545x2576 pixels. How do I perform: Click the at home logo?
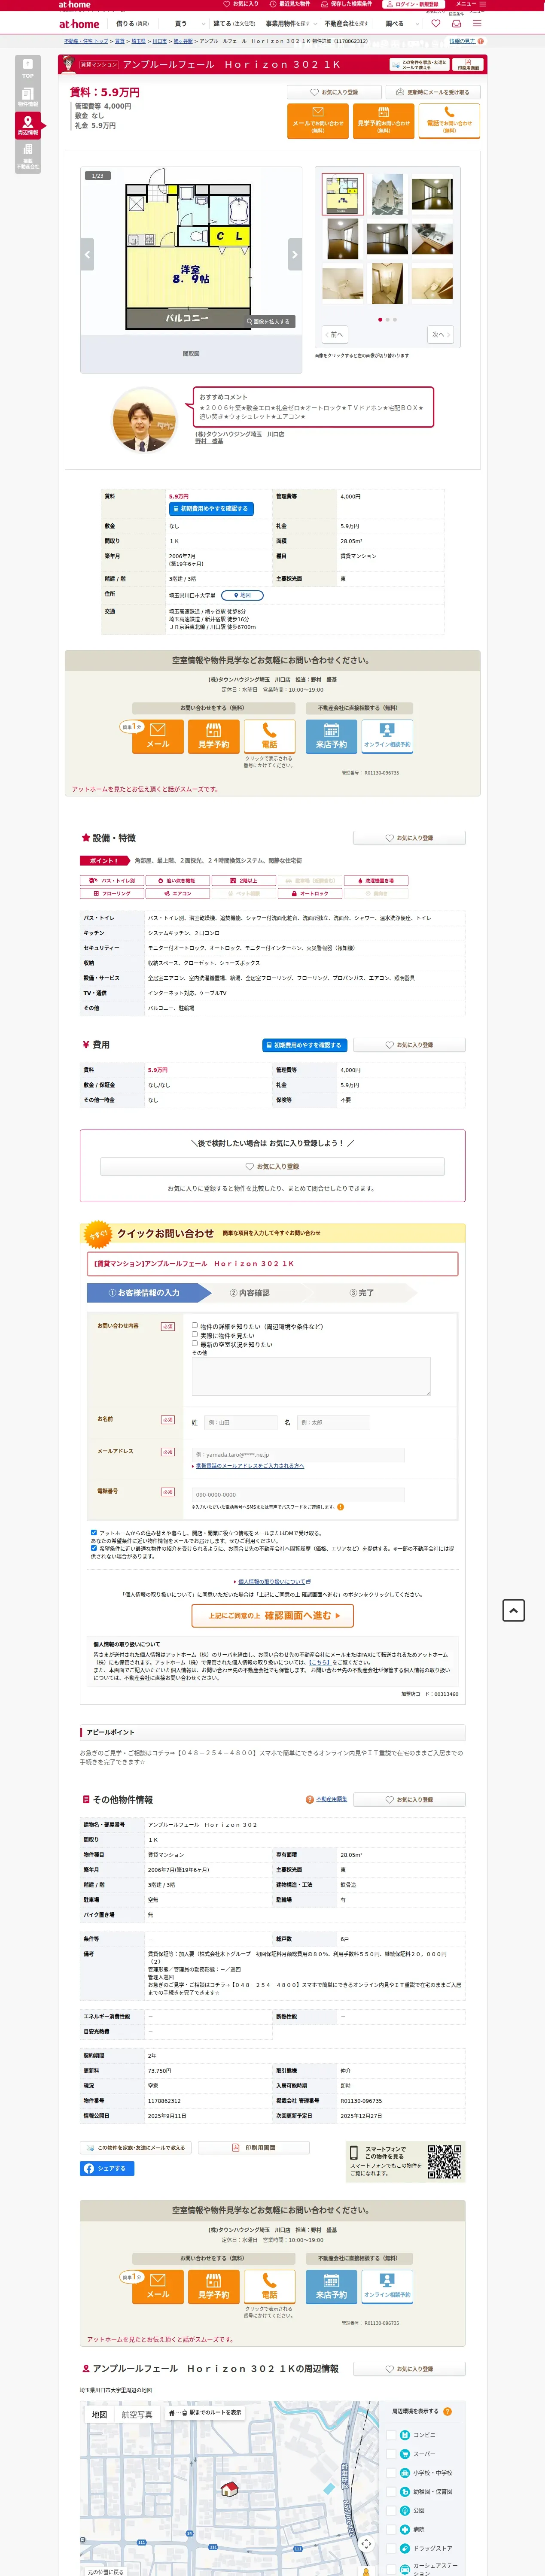pos(79,24)
